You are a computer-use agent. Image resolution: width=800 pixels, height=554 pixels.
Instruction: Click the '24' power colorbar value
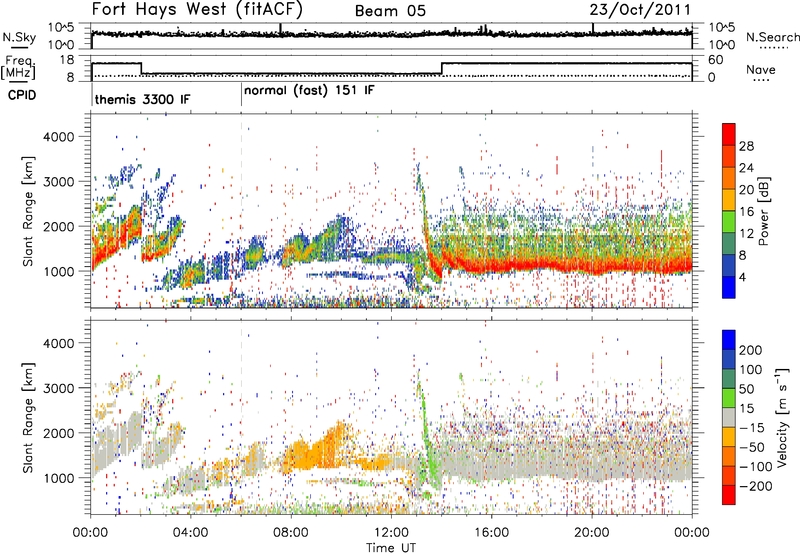(x=746, y=168)
